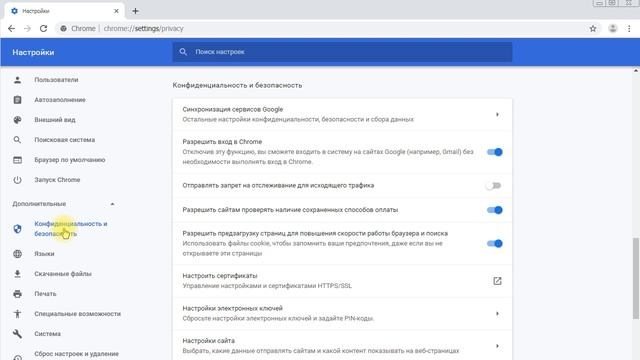Screen dimensions: 640x360
Task: Open Поисковая система settings section
Action: 64,140
